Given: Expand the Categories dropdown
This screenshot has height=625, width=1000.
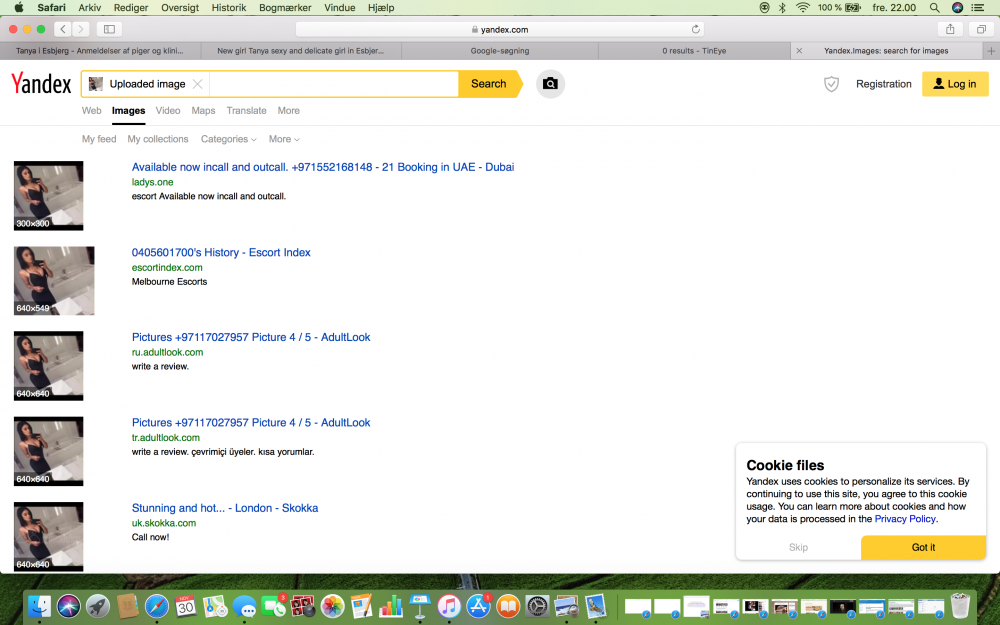Looking at the screenshot, I should (228, 139).
